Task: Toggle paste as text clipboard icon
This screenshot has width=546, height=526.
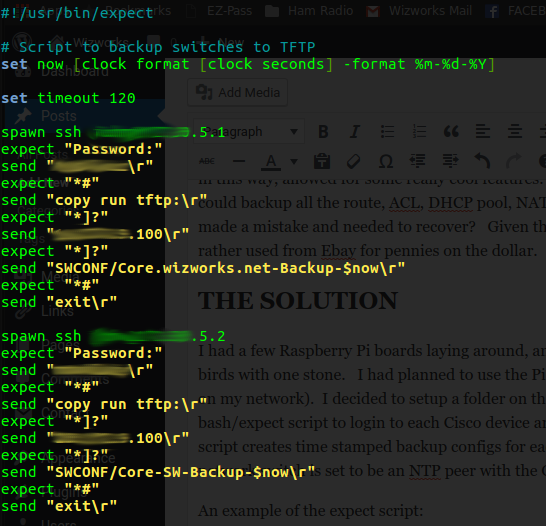Action: [322, 161]
